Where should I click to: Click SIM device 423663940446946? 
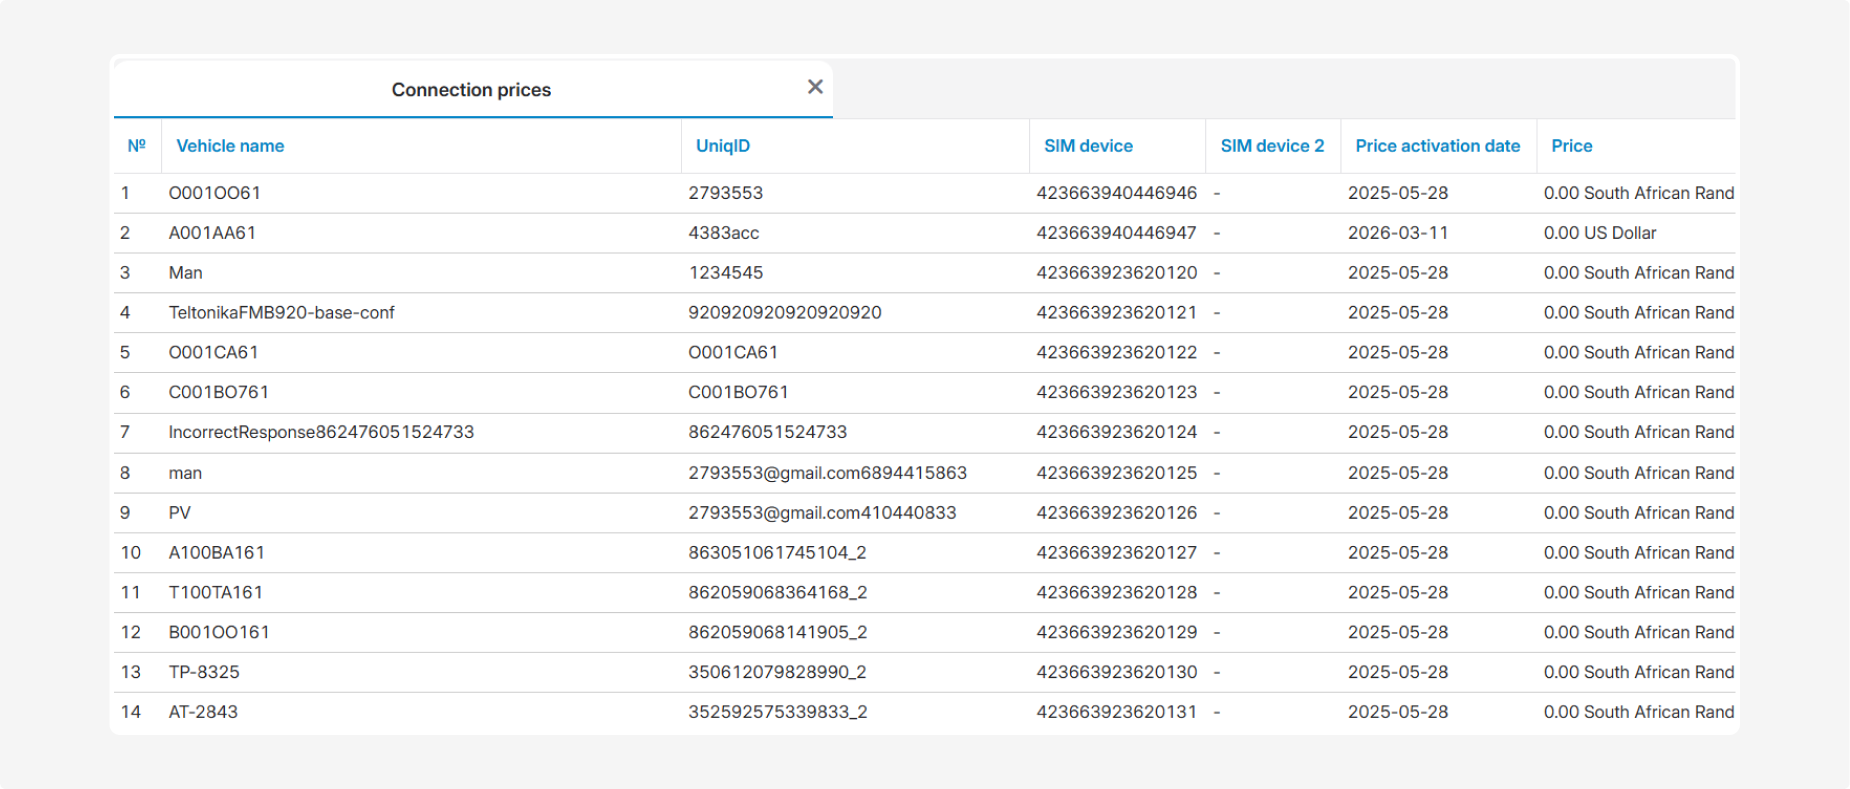click(1116, 193)
